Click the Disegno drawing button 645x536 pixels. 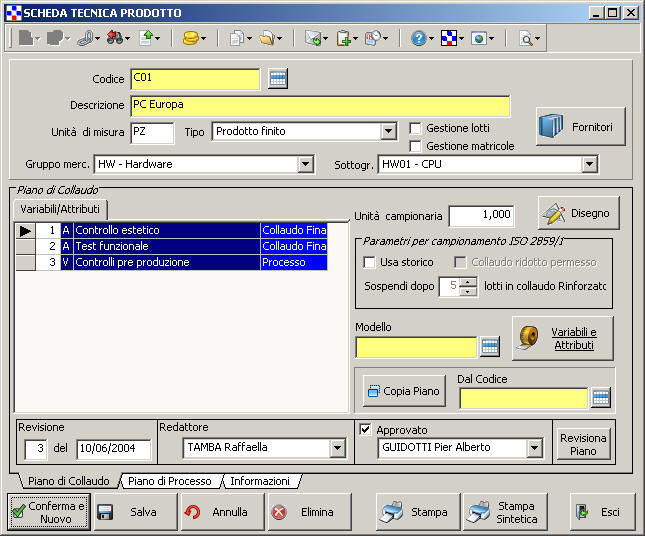[x=578, y=213]
